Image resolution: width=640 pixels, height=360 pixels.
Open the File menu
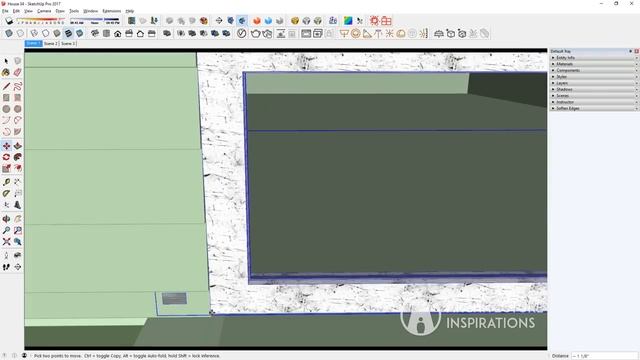(5, 11)
